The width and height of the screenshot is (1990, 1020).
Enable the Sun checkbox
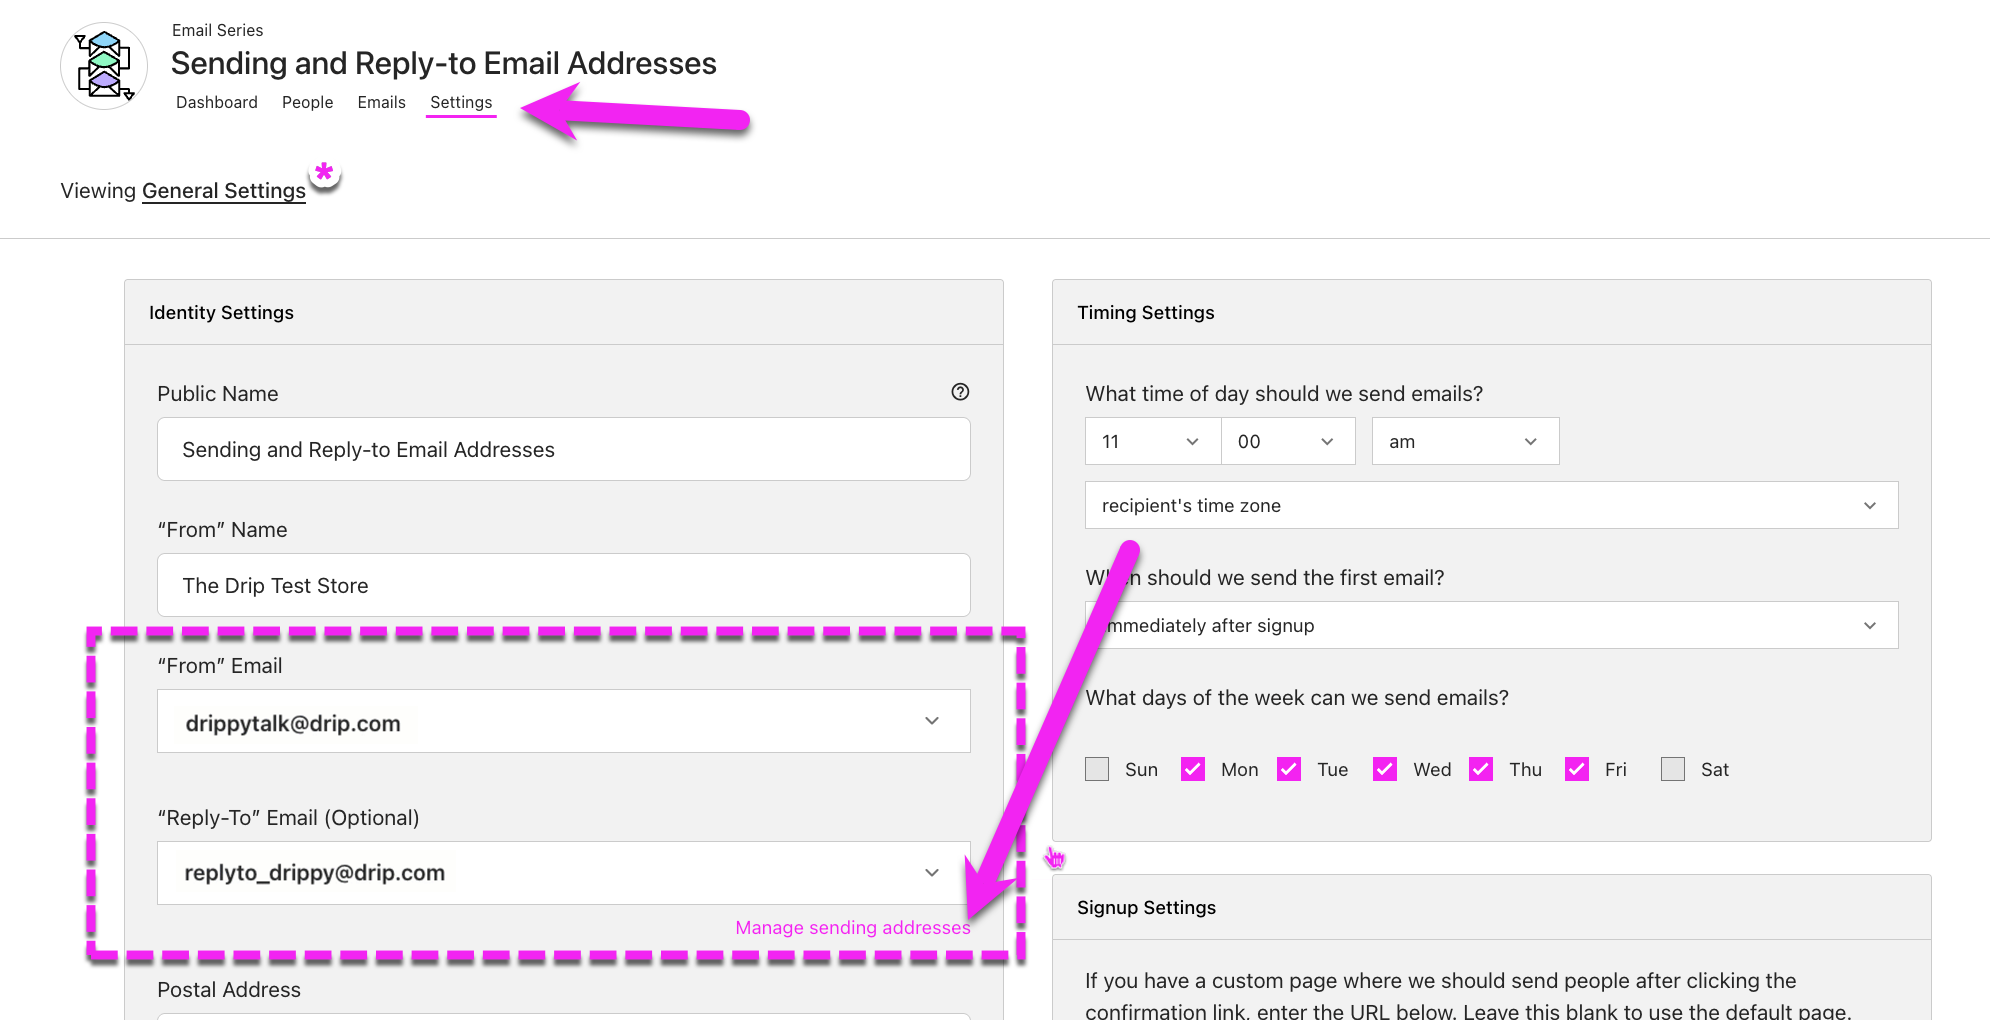[x=1097, y=769]
